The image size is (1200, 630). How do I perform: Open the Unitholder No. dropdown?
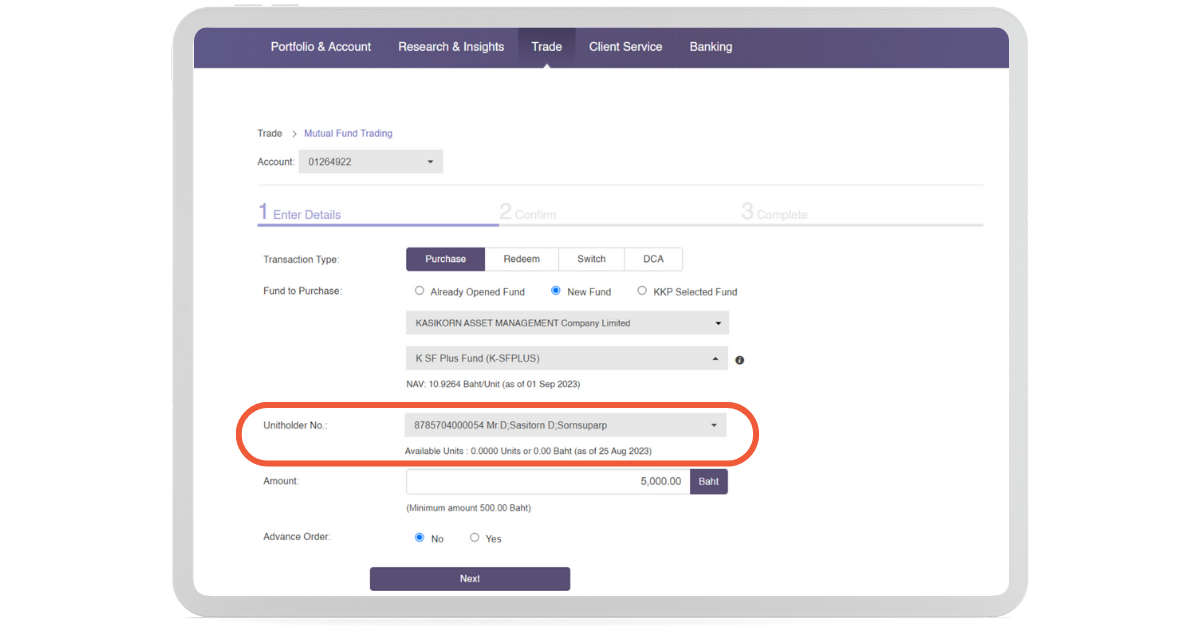566,425
